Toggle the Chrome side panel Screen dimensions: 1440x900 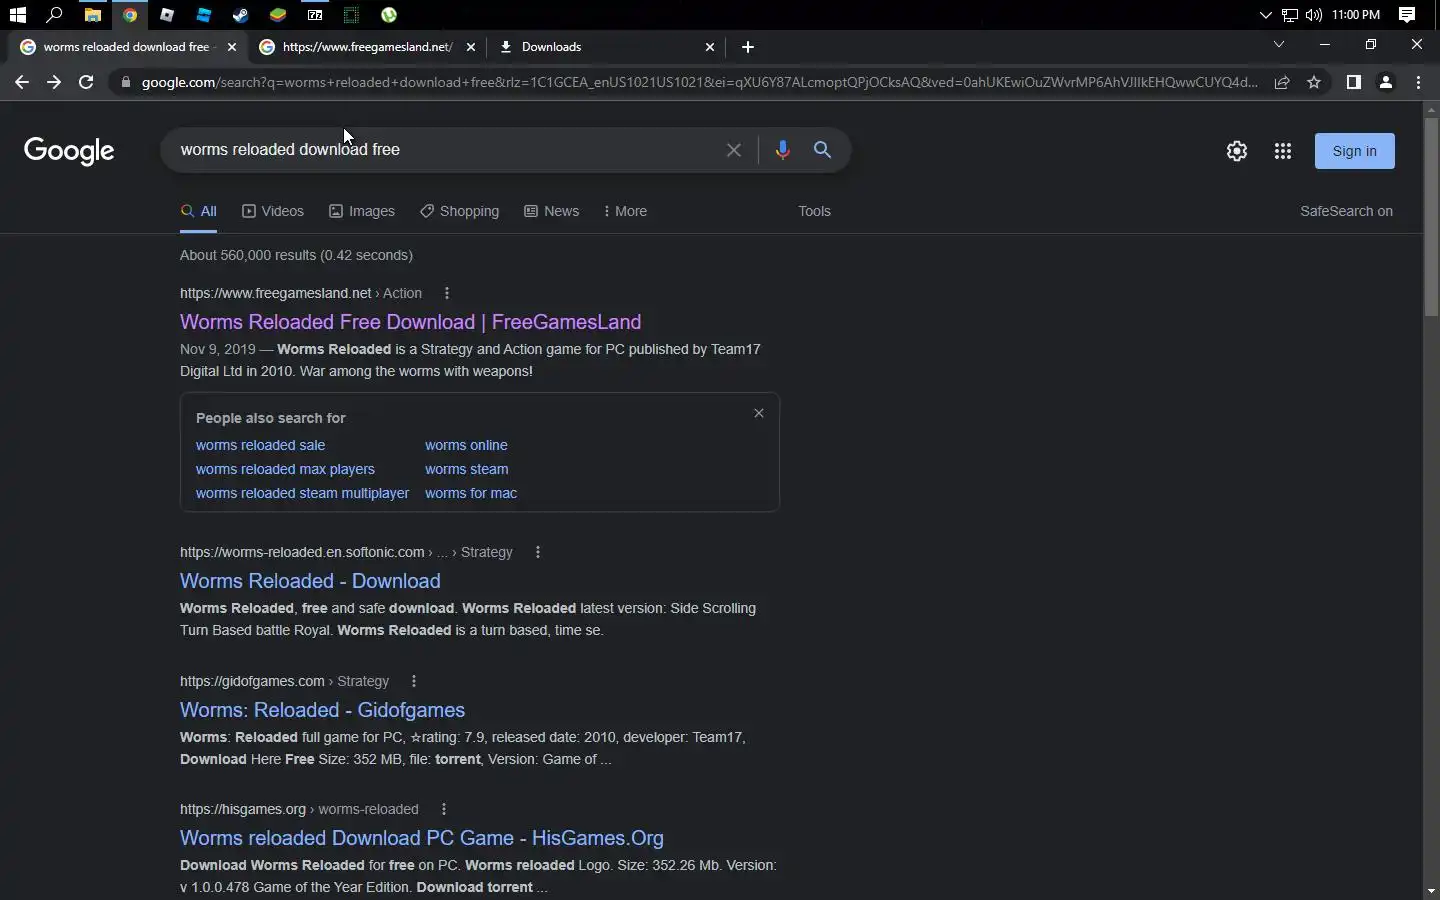click(1353, 82)
